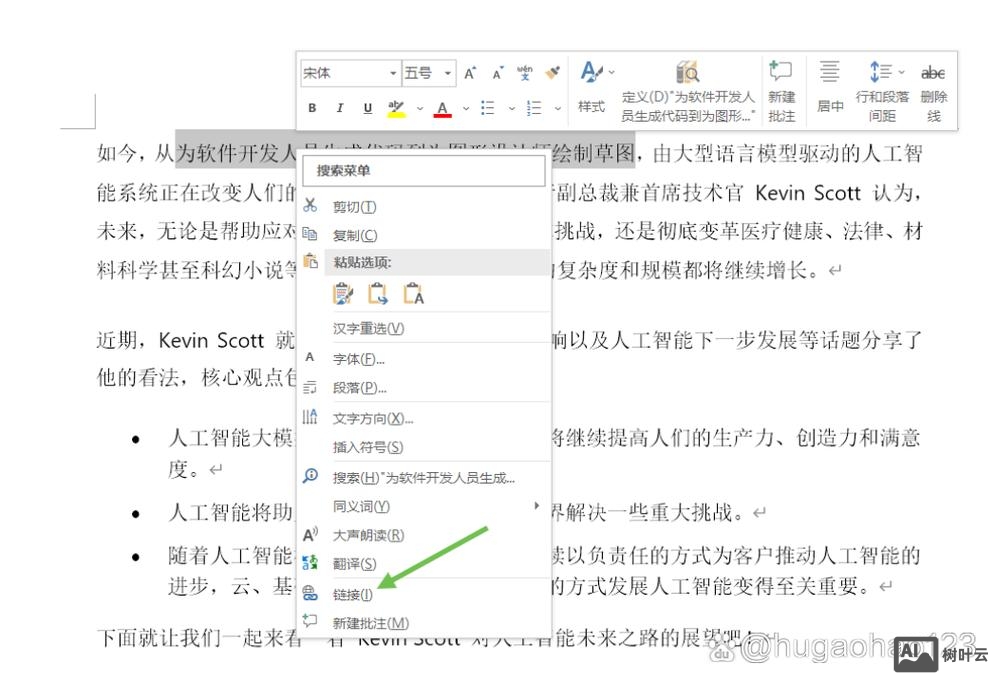Toggle bold formatting on selection

click(311, 107)
